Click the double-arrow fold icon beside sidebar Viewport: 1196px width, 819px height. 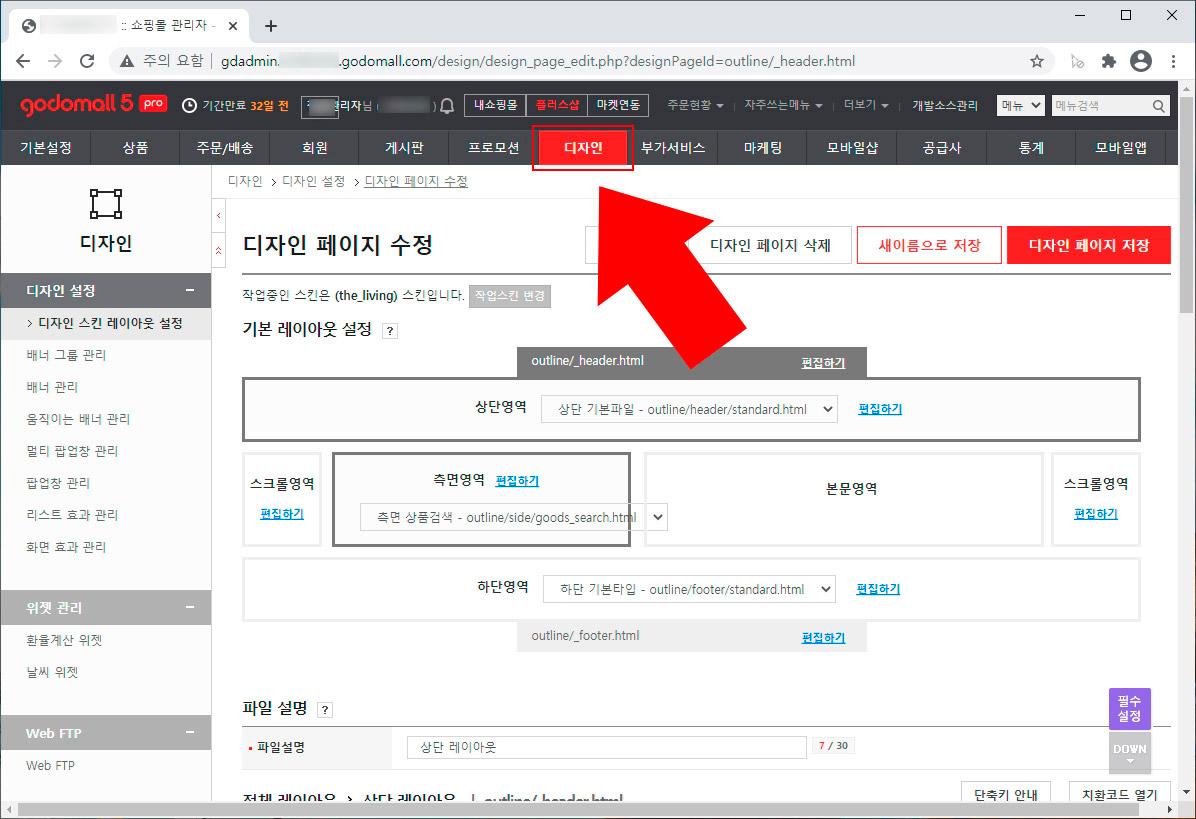(x=219, y=251)
